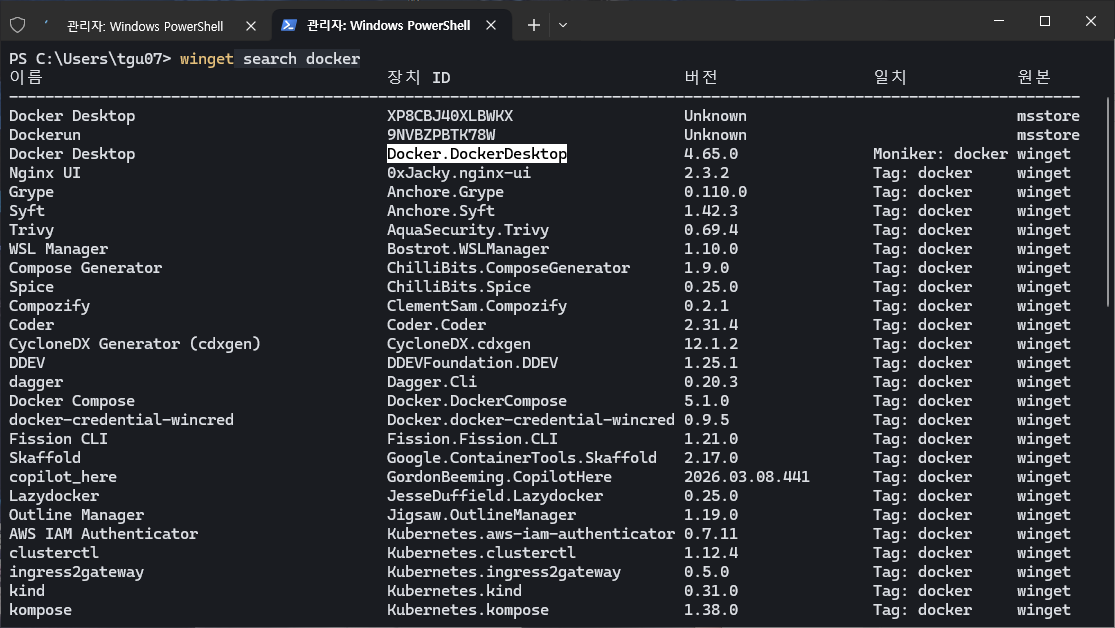Open a new tab with the plus button
Viewport: 1115px width, 628px height.
click(534, 25)
